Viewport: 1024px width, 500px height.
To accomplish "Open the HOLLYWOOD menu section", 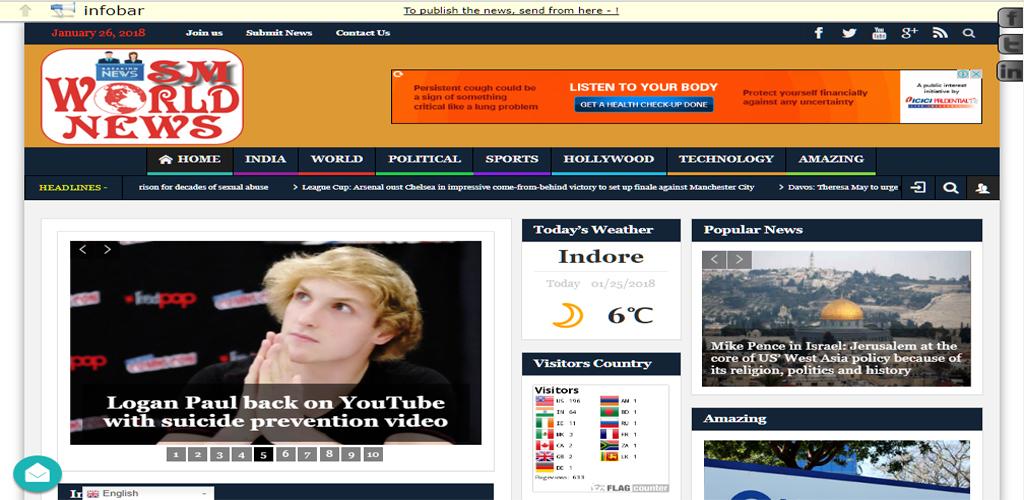I will click(x=609, y=160).
